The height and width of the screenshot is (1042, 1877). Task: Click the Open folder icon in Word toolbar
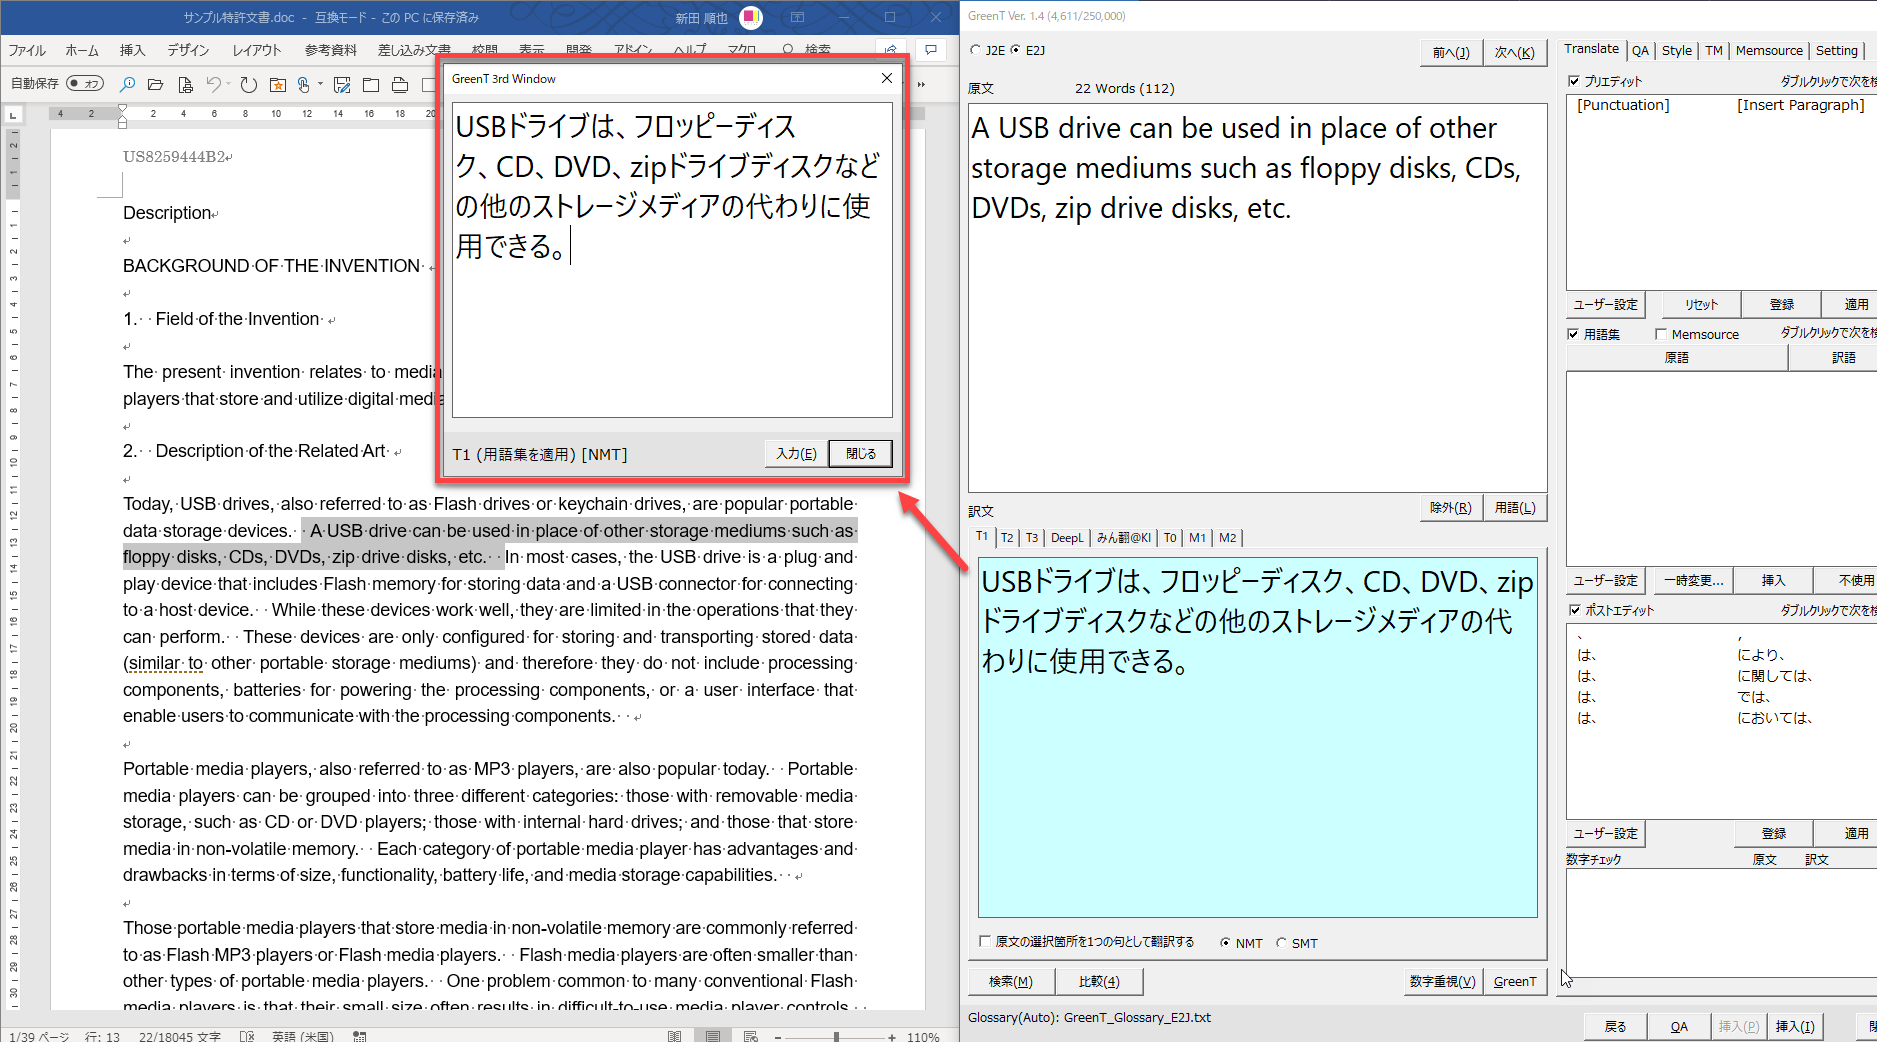[x=155, y=85]
